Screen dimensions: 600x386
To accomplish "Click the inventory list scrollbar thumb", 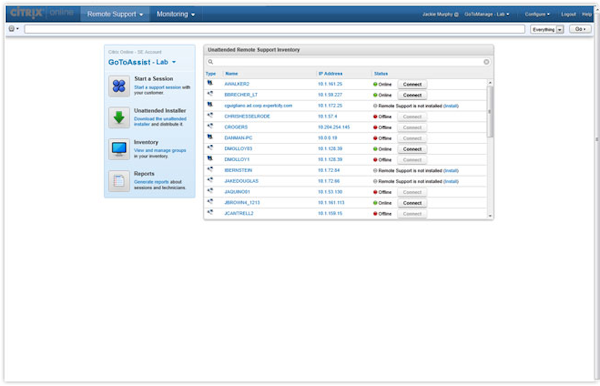I will [x=490, y=111].
